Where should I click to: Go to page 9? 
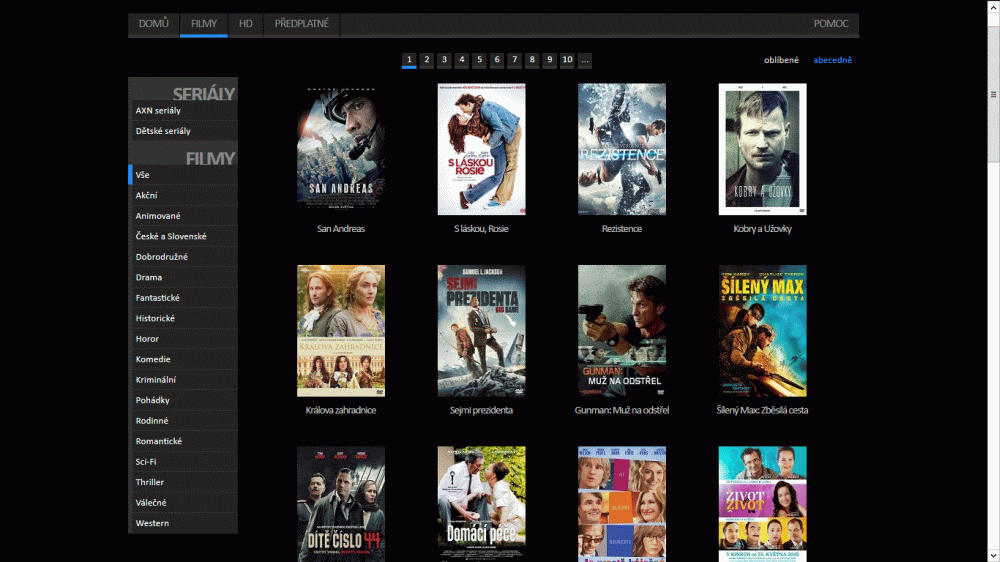point(550,60)
